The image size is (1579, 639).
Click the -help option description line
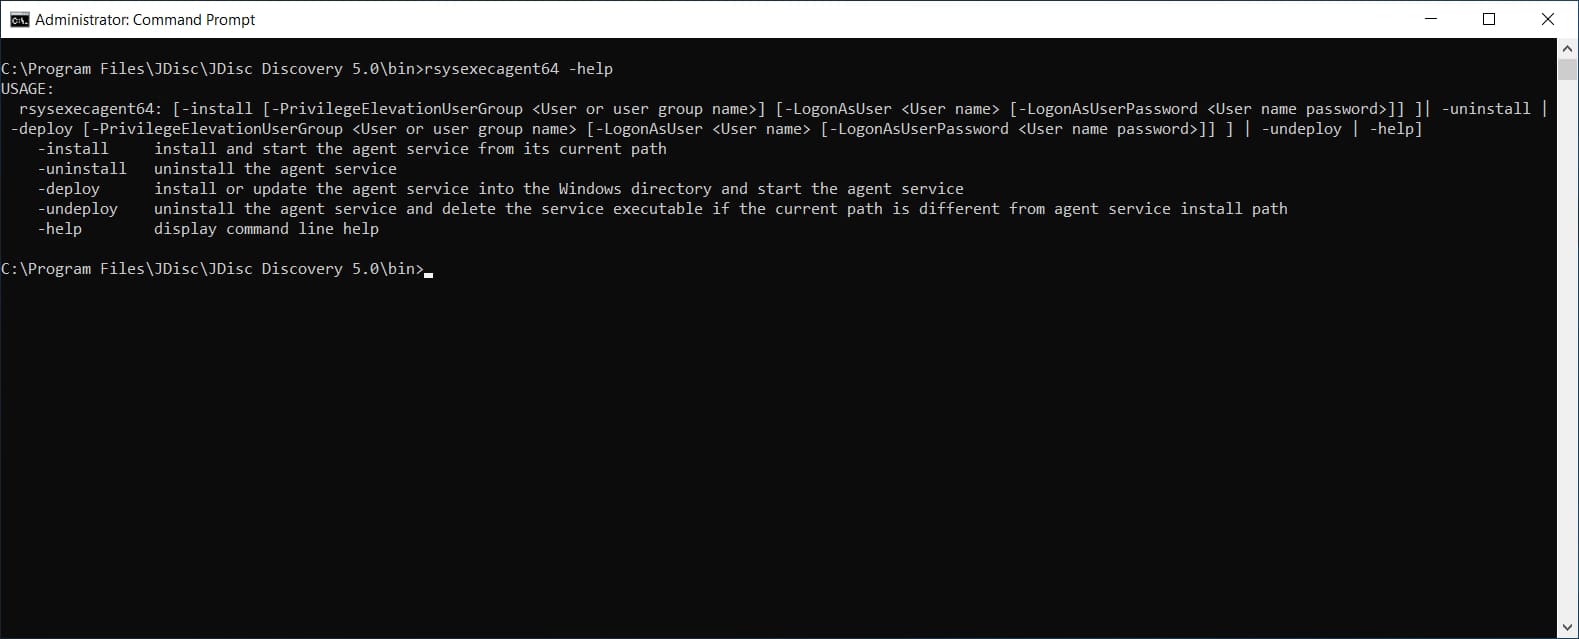(x=266, y=228)
